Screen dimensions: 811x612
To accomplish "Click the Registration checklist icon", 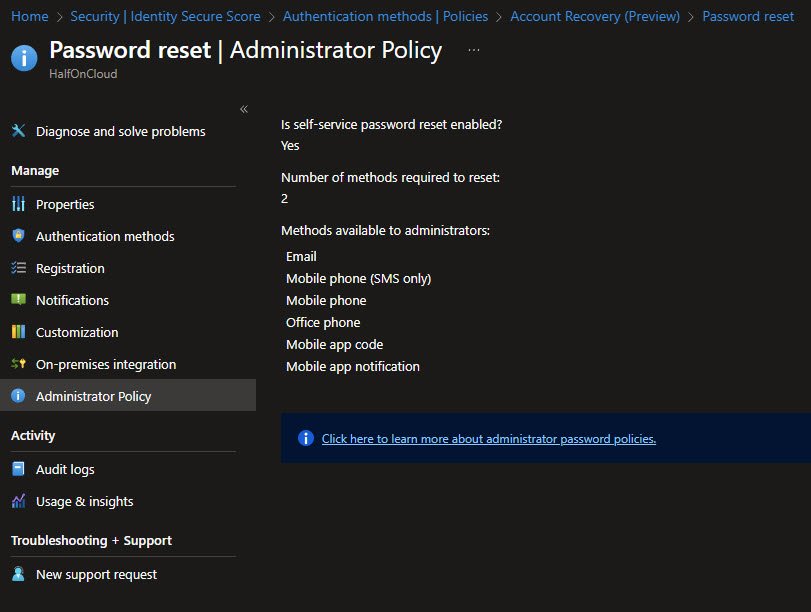I will click(x=18, y=268).
